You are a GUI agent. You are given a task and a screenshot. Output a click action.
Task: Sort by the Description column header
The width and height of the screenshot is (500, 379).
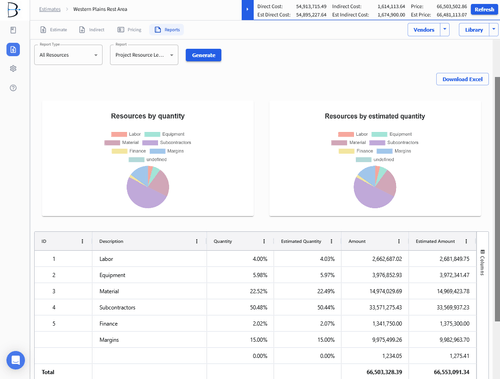tap(111, 241)
